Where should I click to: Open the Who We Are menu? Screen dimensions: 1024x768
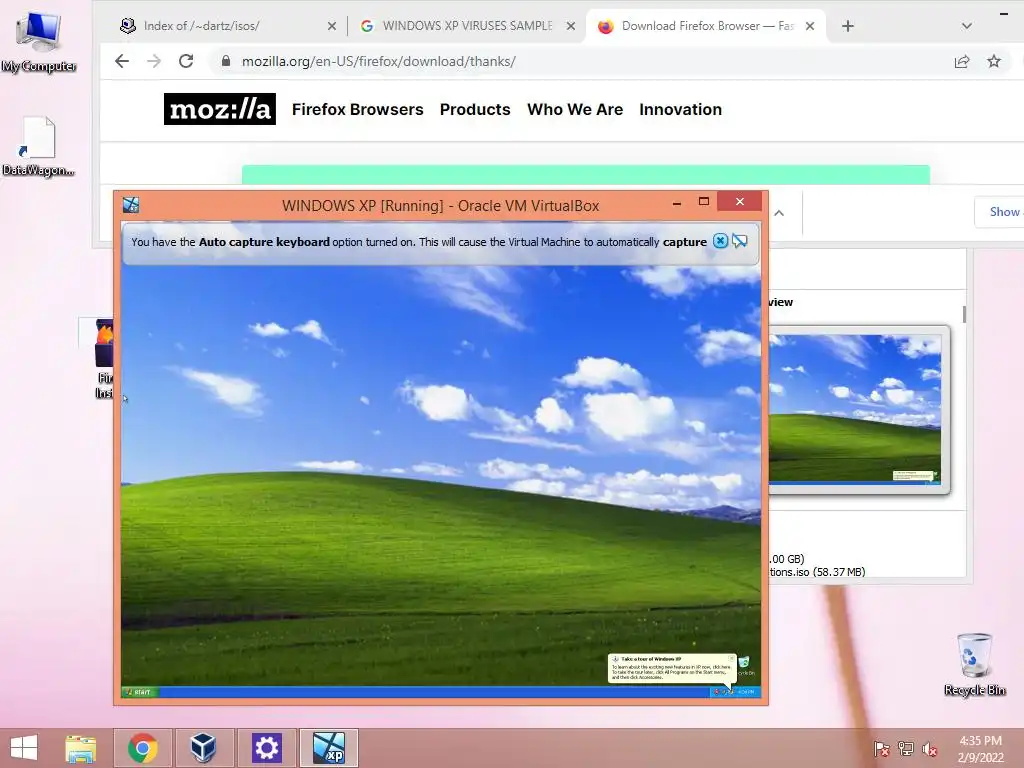pyautogui.click(x=575, y=110)
